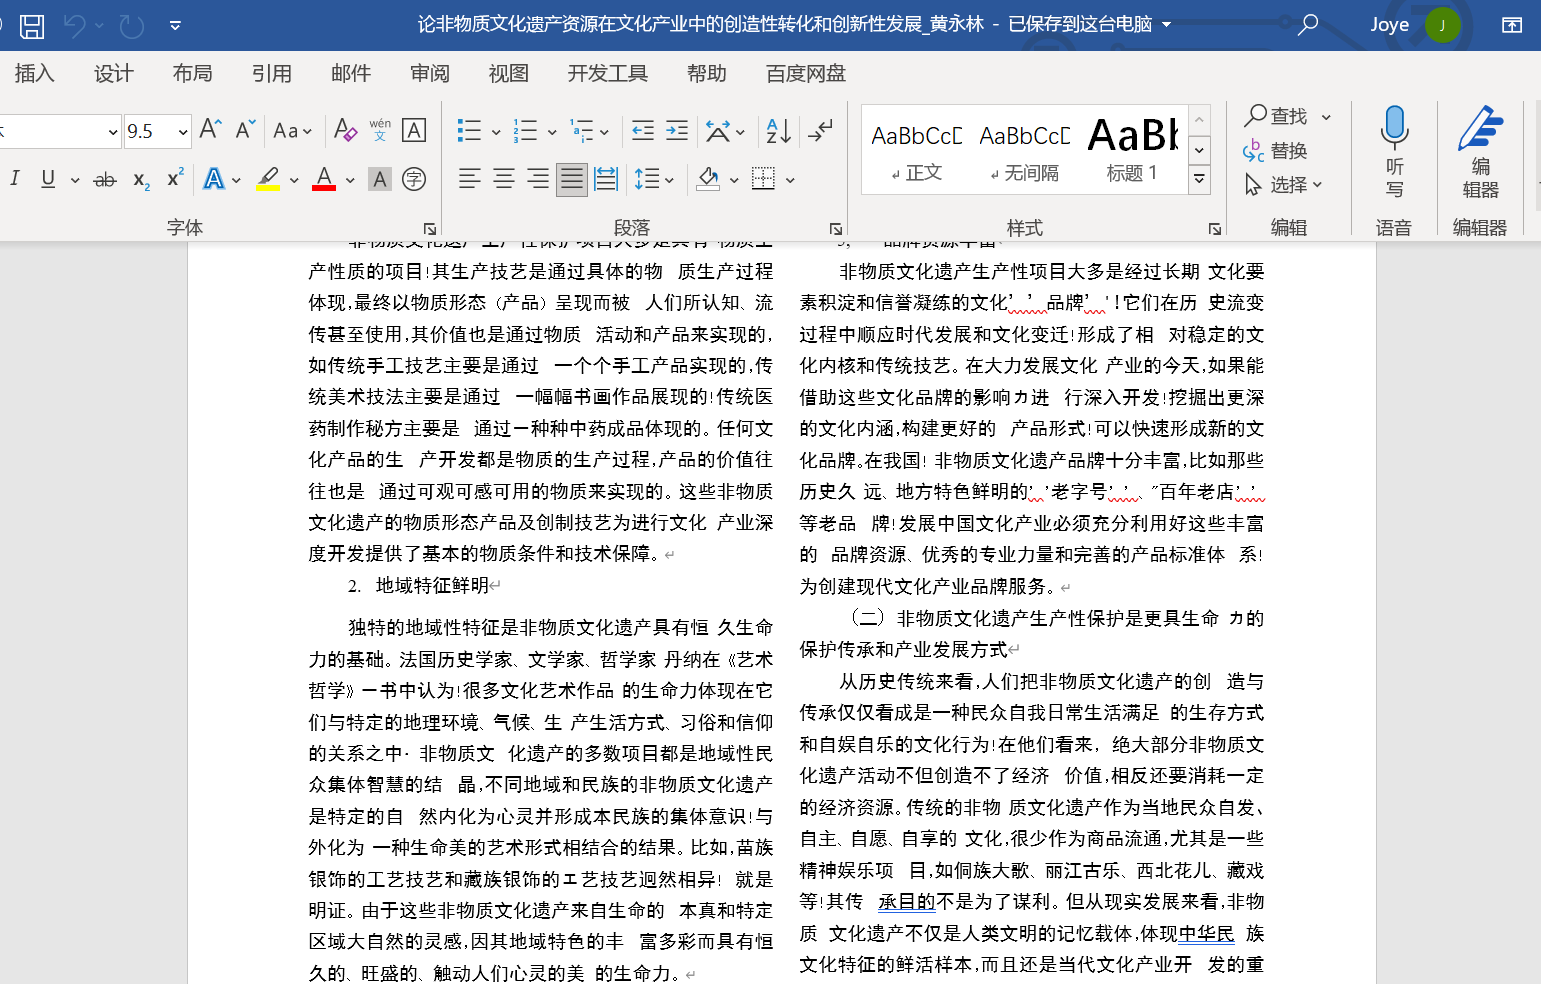Toggle strikethrough formatting

coord(104,180)
